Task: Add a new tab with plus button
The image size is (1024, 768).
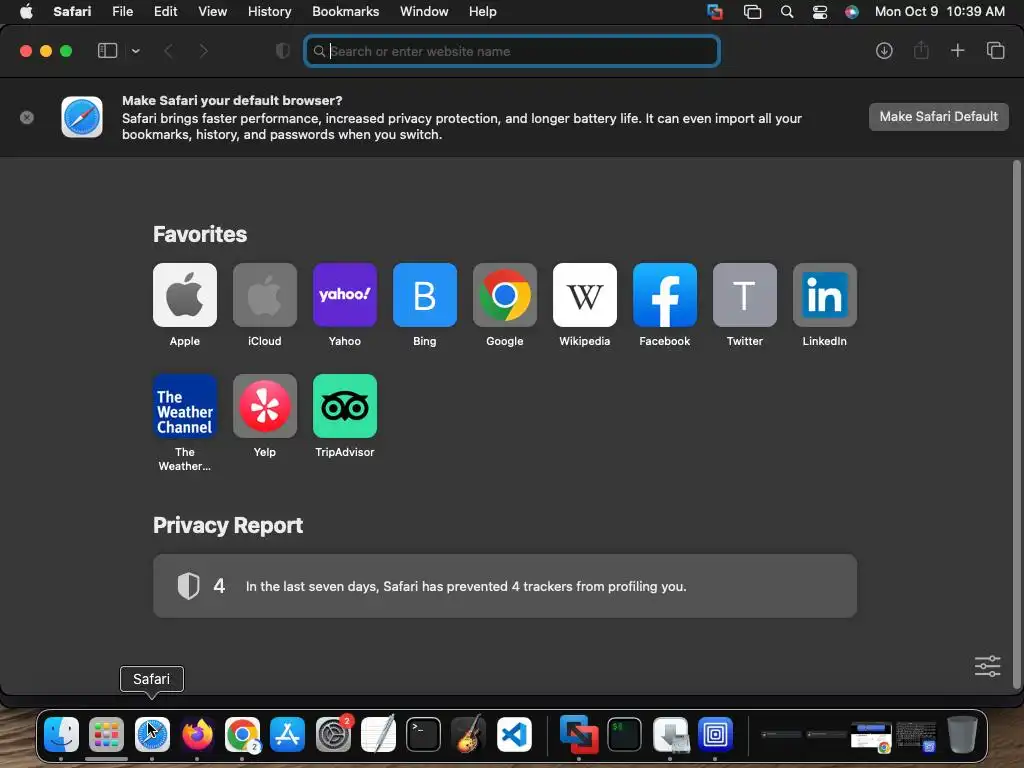Action: tap(957, 50)
